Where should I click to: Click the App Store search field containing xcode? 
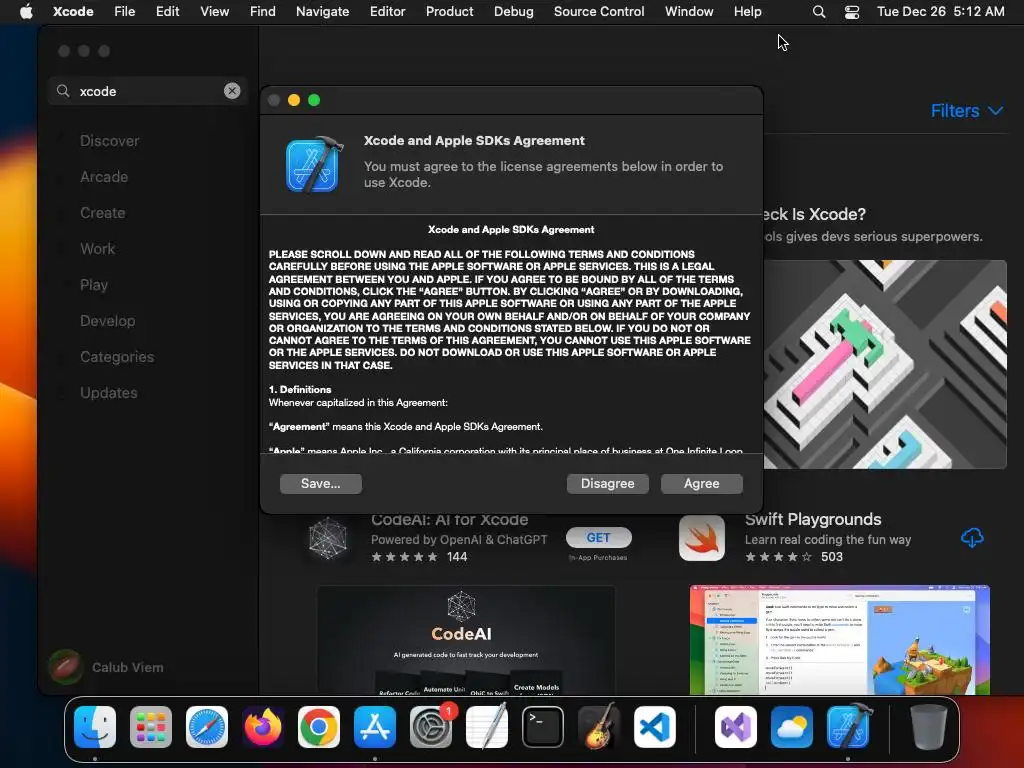(148, 91)
